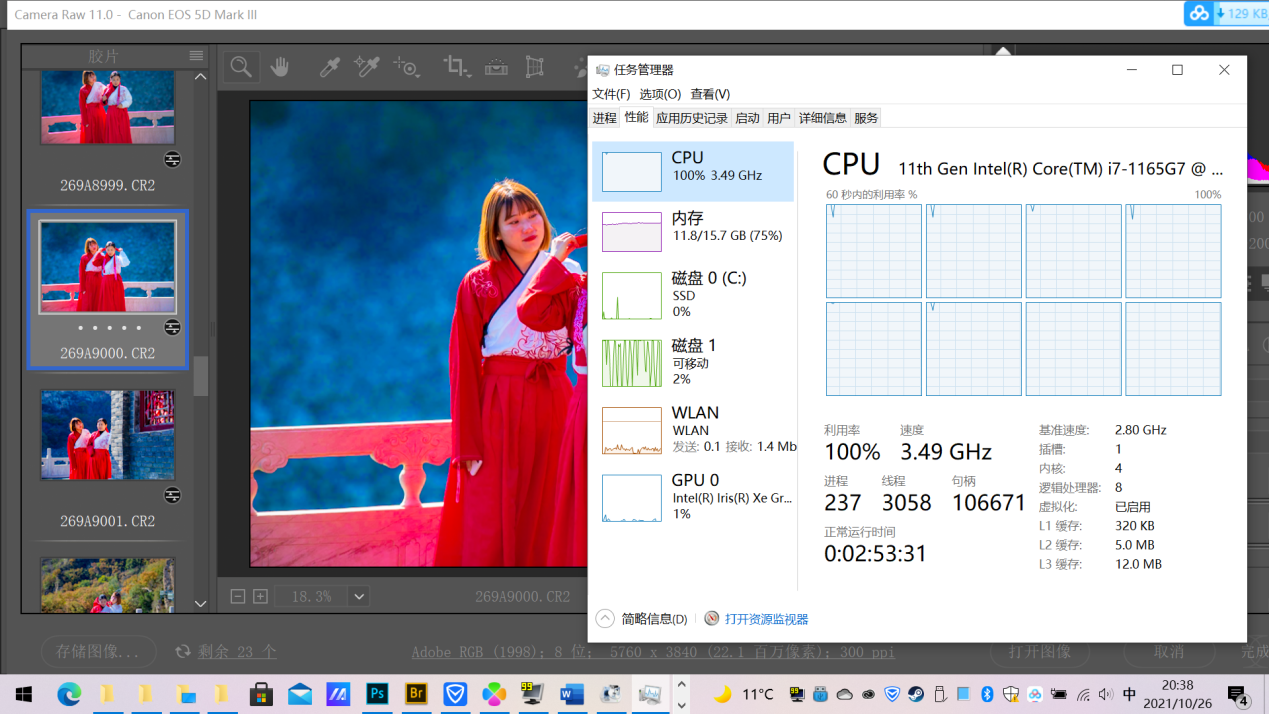Image resolution: width=1269 pixels, height=714 pixels.
Task: Select the Hand tool
Action: (280, 67)
